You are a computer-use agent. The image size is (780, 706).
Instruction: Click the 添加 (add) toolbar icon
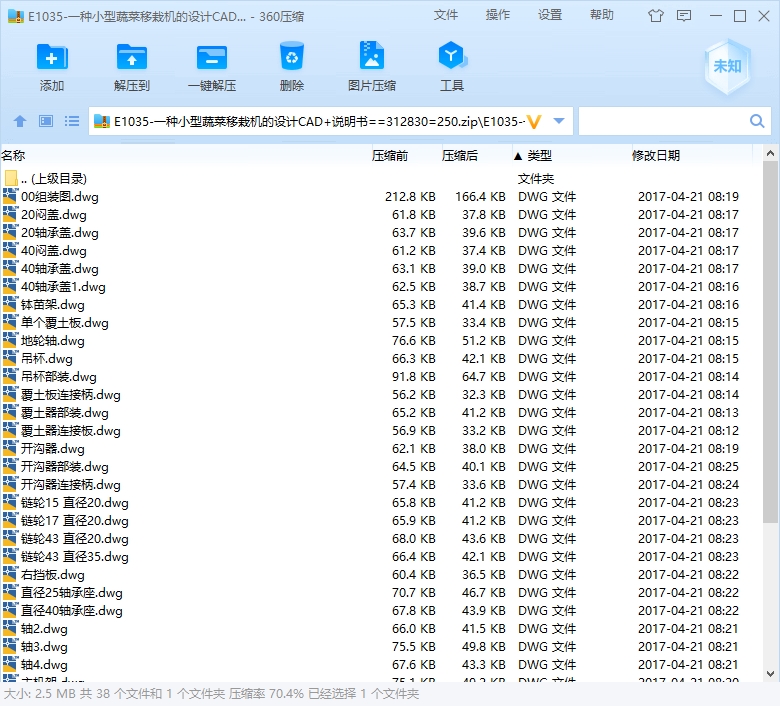52,57
